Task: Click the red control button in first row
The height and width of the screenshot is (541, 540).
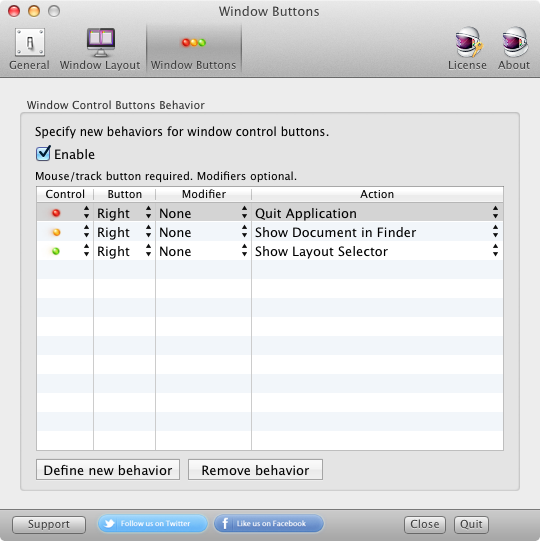Action: [56, 213]
